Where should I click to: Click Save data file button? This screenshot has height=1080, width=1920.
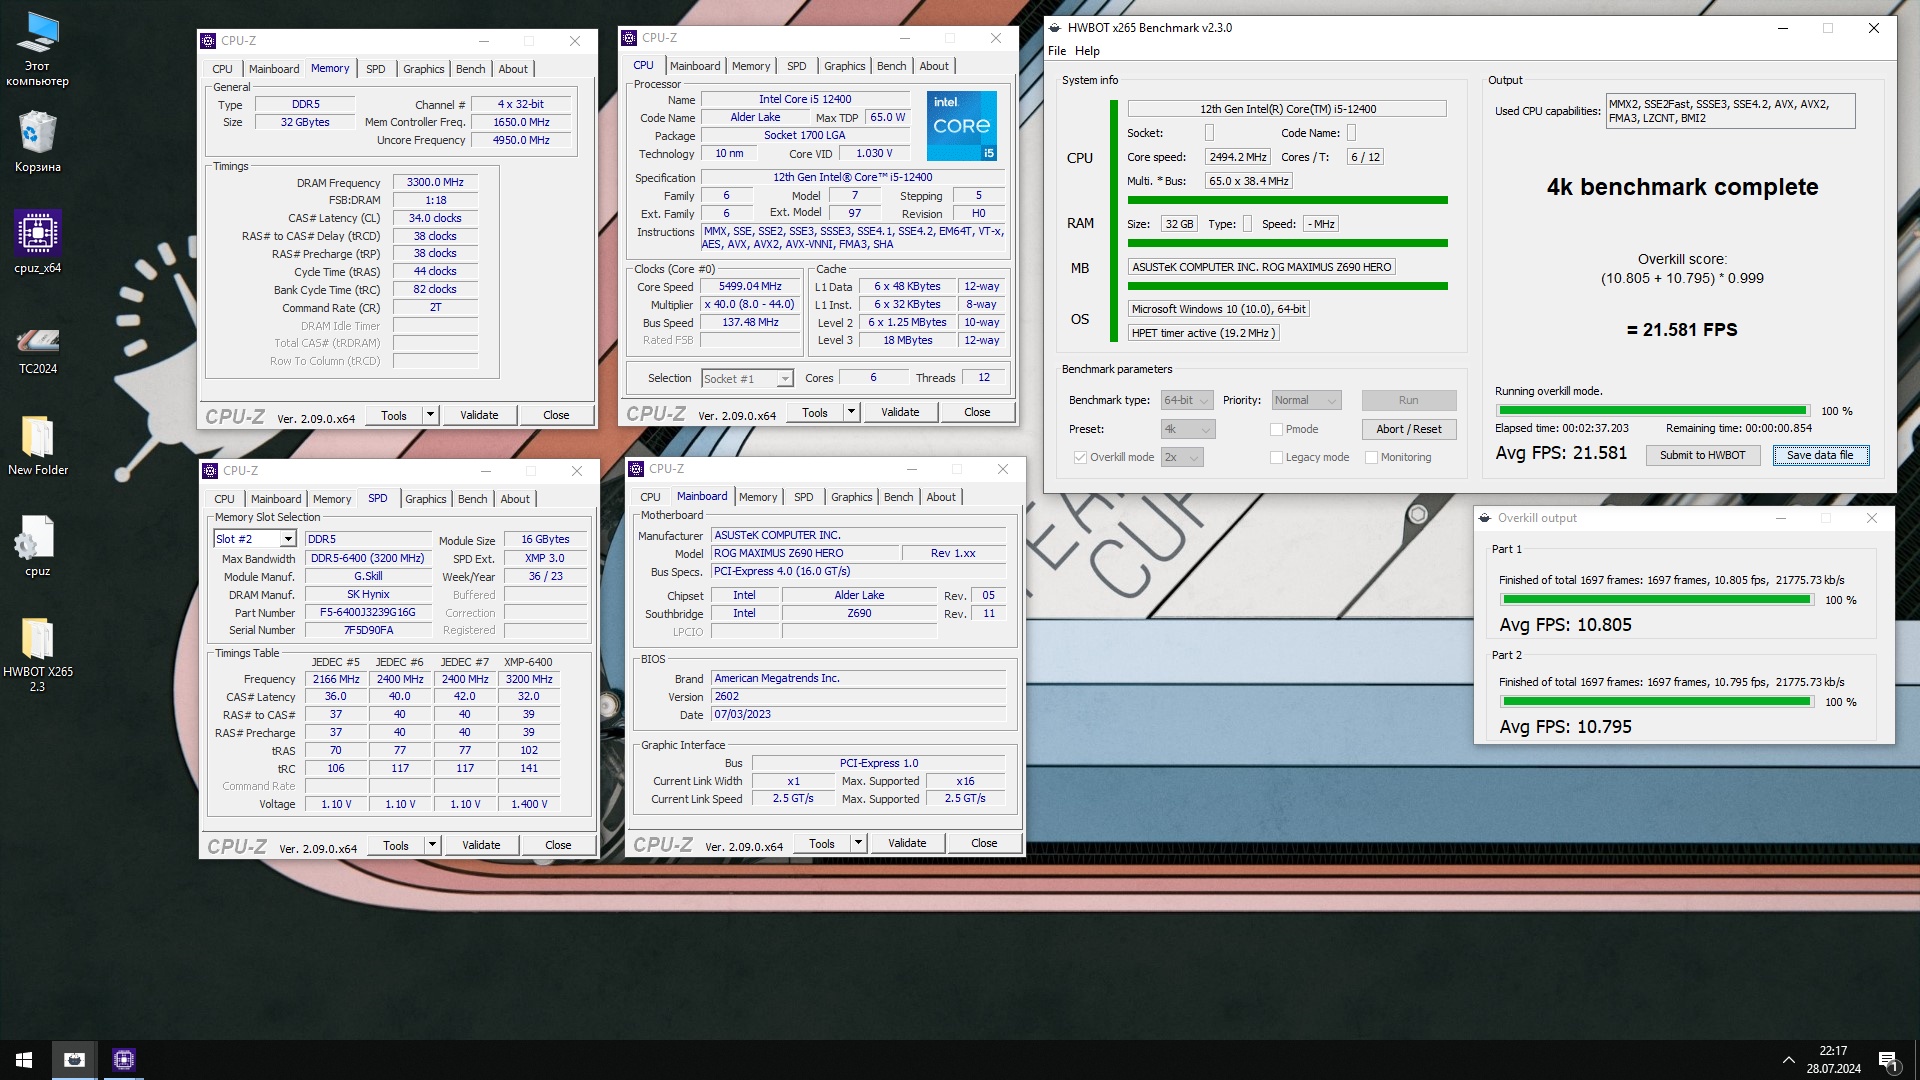click(x=1820, y=455)
